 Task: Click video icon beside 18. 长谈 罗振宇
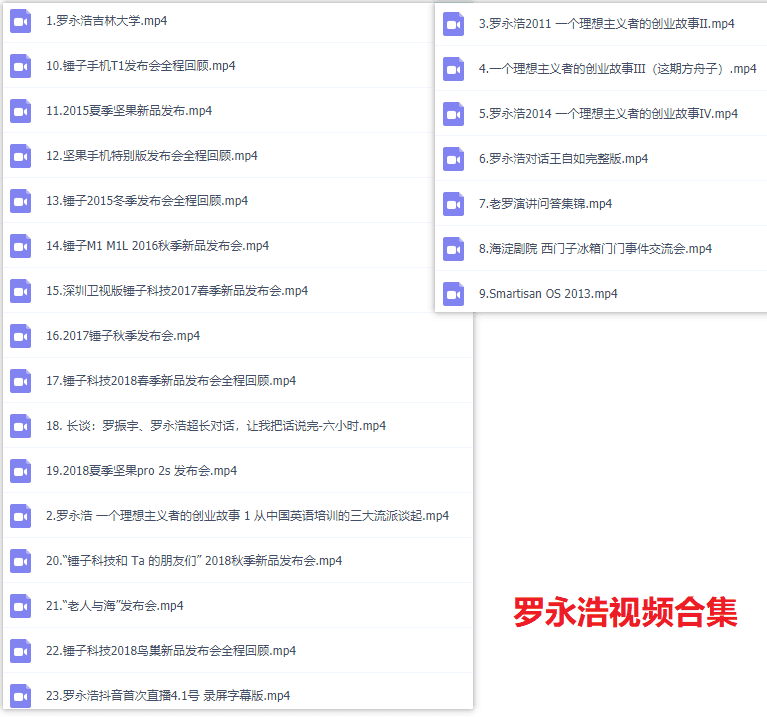[x=21, y=426]
